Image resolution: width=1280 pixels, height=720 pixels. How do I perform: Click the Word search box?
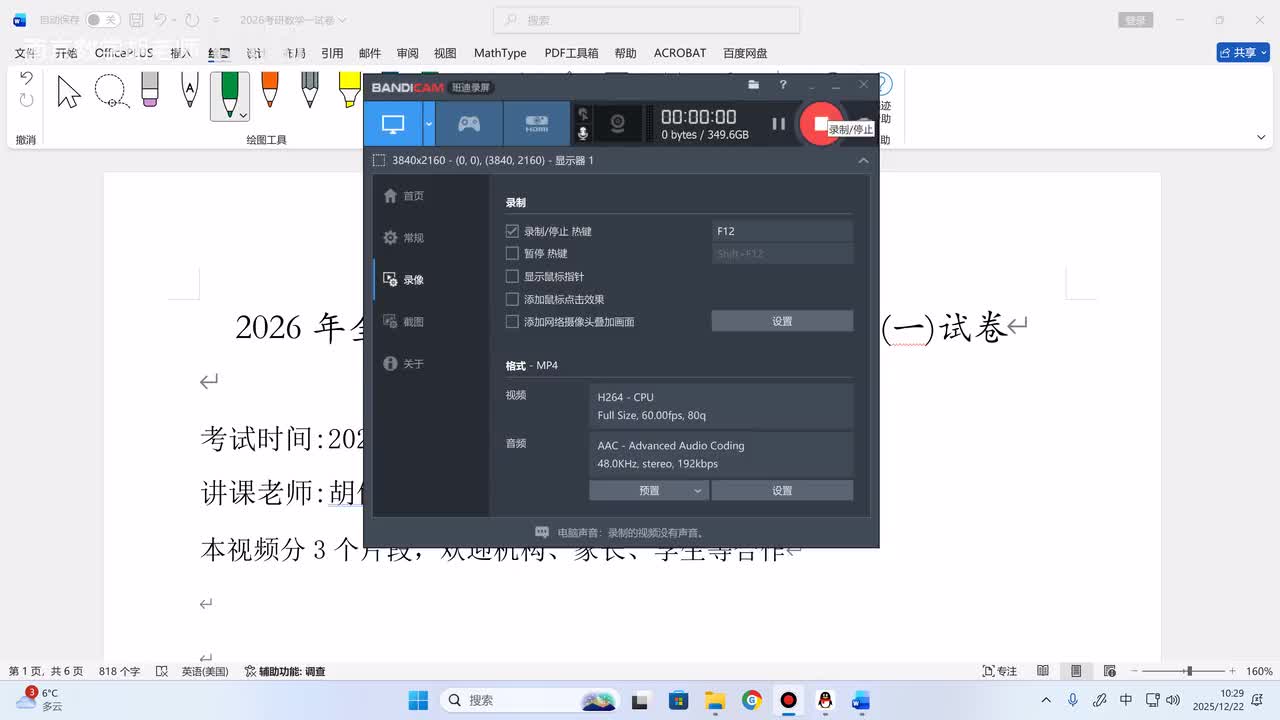click(646, 20)
